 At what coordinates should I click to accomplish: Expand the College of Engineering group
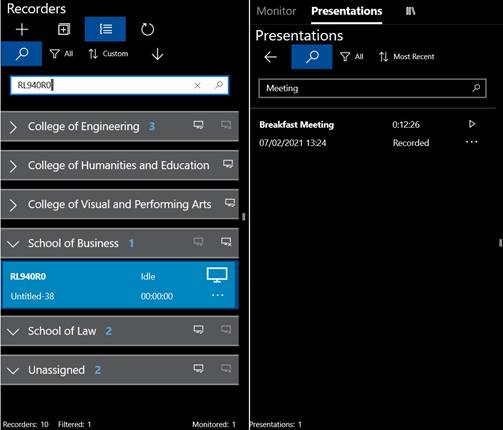coord(13,127)
